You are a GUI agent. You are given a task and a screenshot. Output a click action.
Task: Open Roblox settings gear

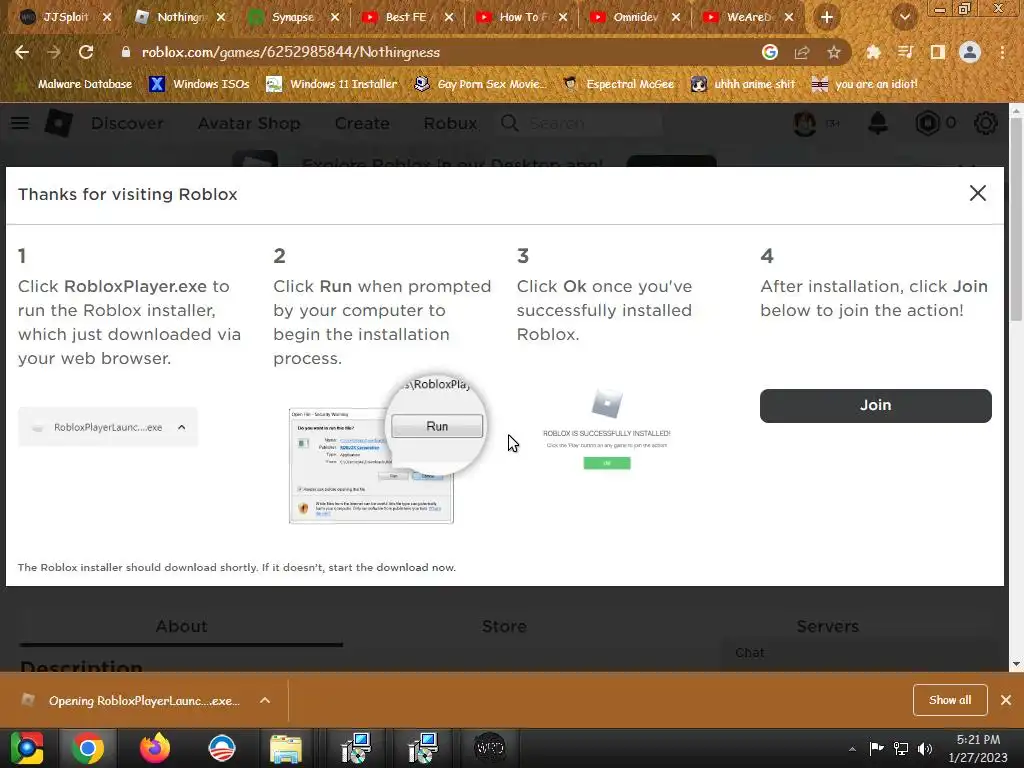pos(985,123)
